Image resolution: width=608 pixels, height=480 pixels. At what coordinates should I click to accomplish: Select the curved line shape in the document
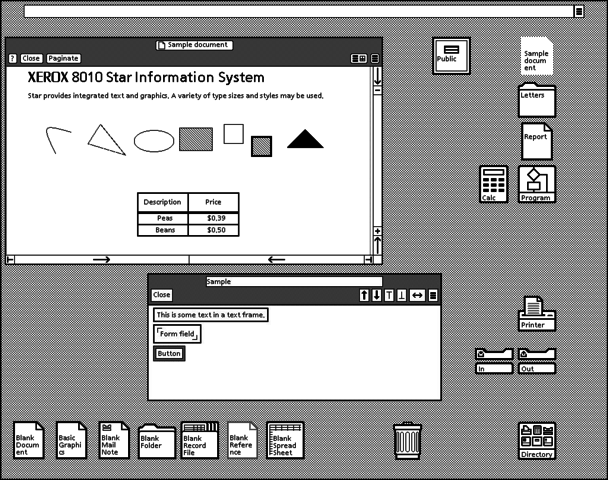tap(57, 140)
